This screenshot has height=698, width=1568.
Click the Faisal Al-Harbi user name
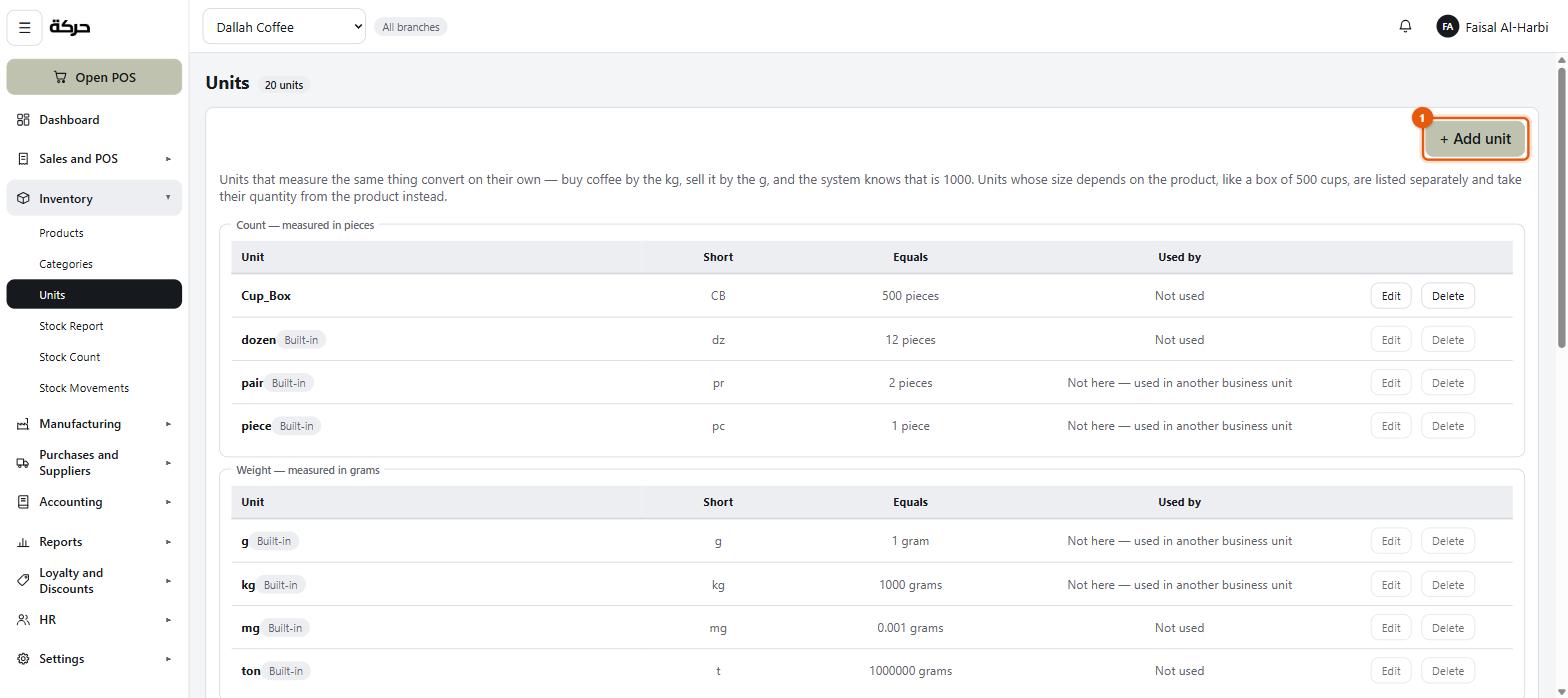point(1506,27)
